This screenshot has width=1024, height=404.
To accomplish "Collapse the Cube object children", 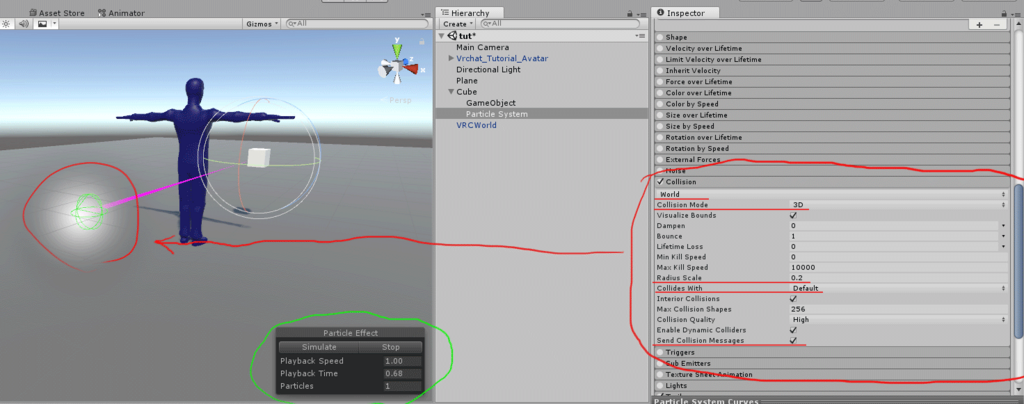I will [x=451, y=92].
